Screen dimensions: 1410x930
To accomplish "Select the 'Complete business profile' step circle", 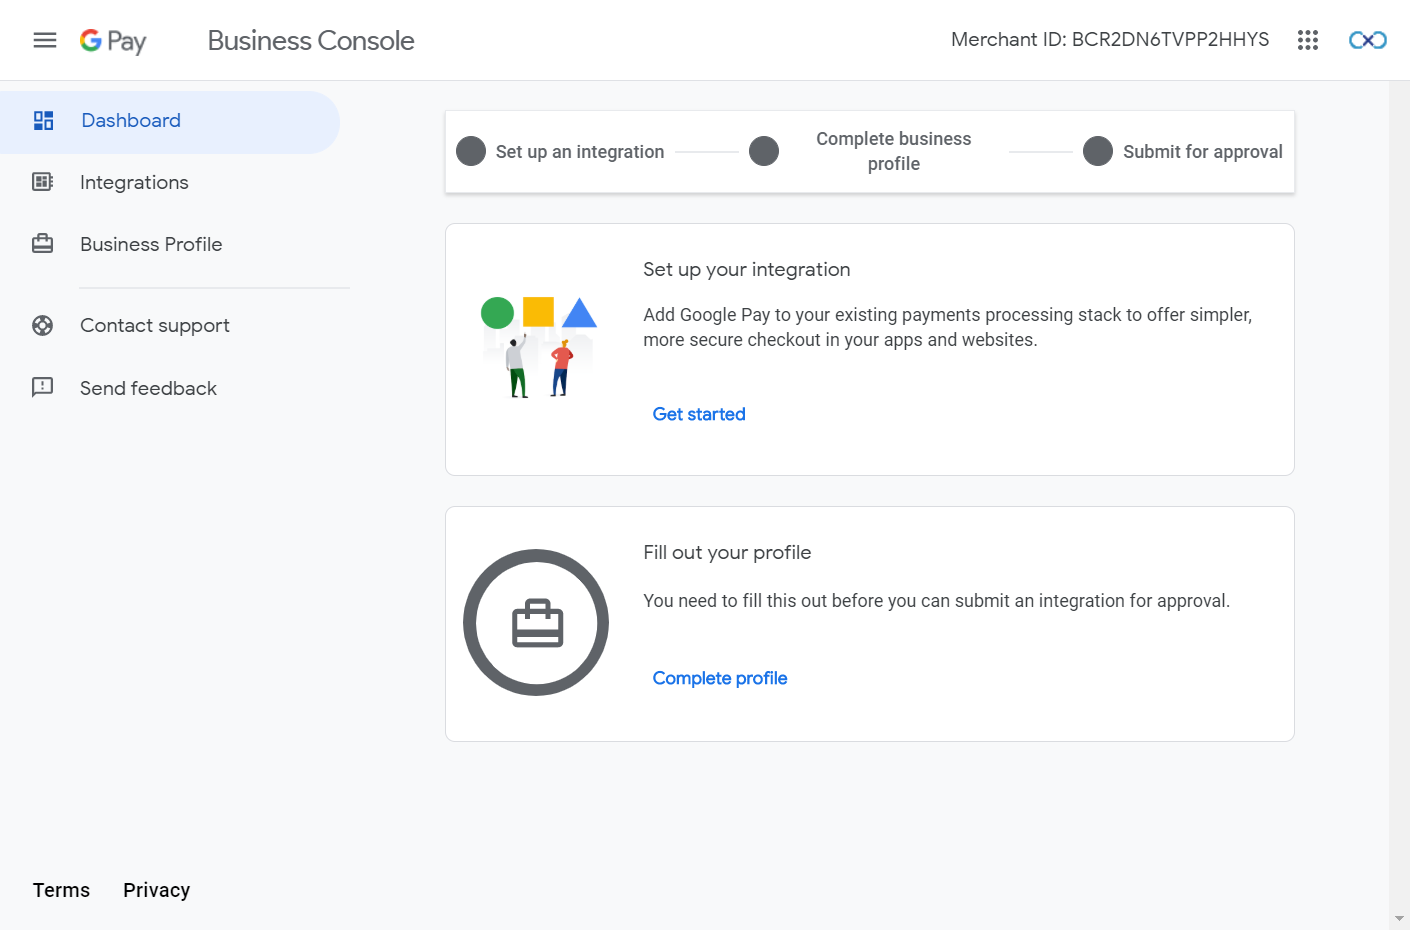I will click(x=764, y=151).
